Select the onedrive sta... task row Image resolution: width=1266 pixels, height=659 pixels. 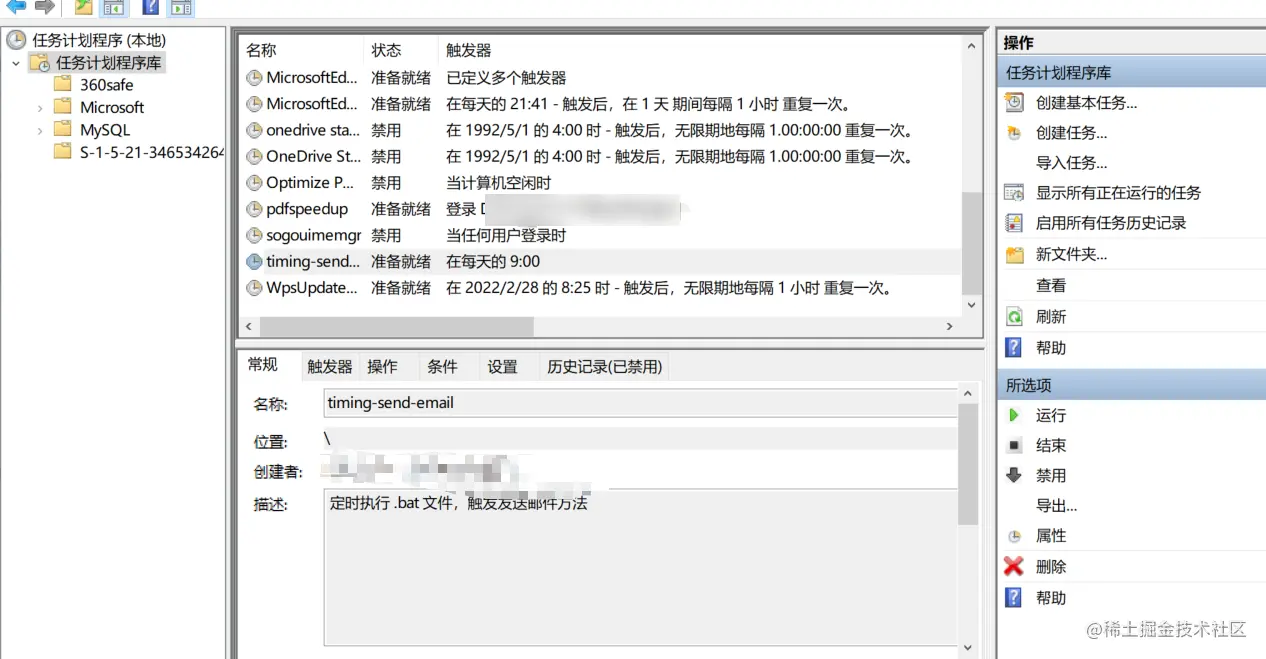(600, 130)
